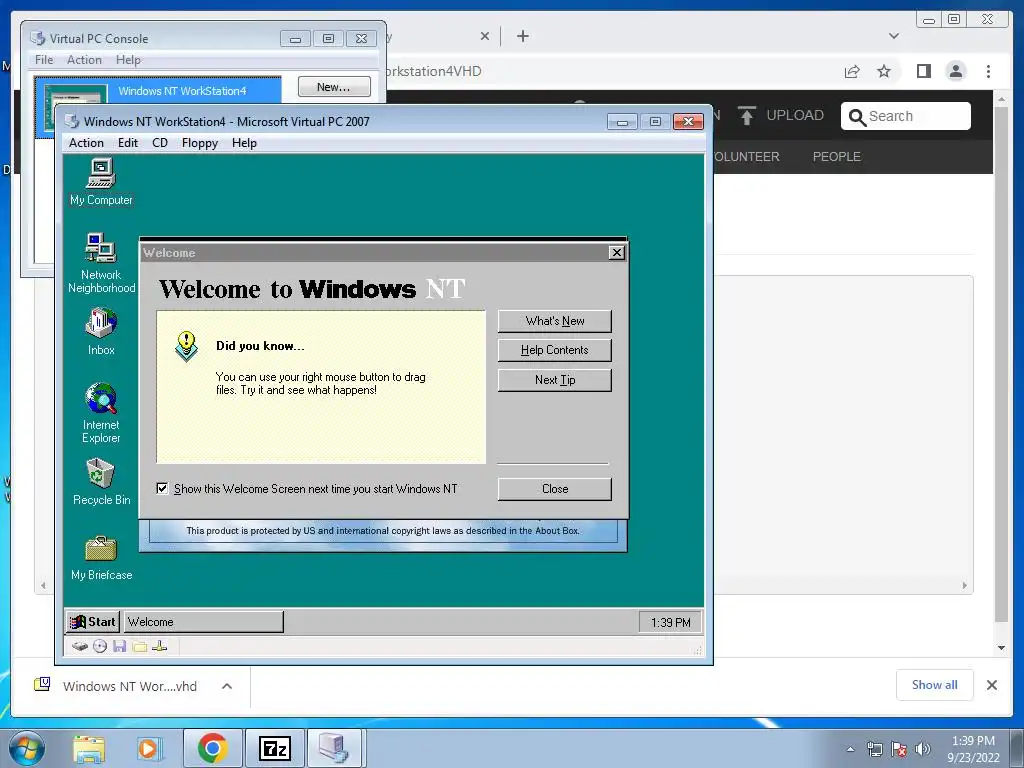This screenshot has height=768, width=1024.
Task: Click the NT Start button
Action: 93,622
